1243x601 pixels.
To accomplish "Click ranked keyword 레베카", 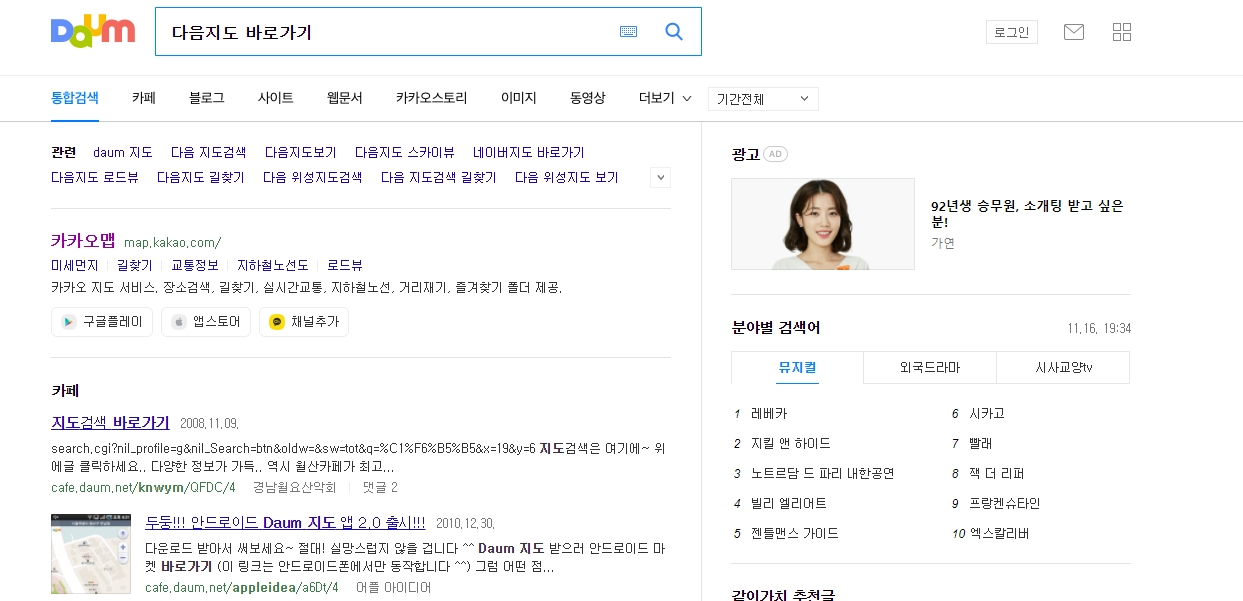I will tap(769, 414).
